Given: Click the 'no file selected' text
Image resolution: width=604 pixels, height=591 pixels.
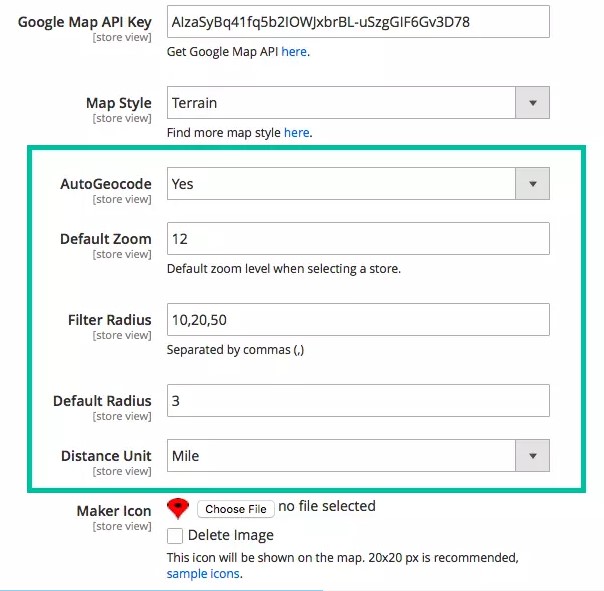Looking at the screenshot, I should coord(326,506).
